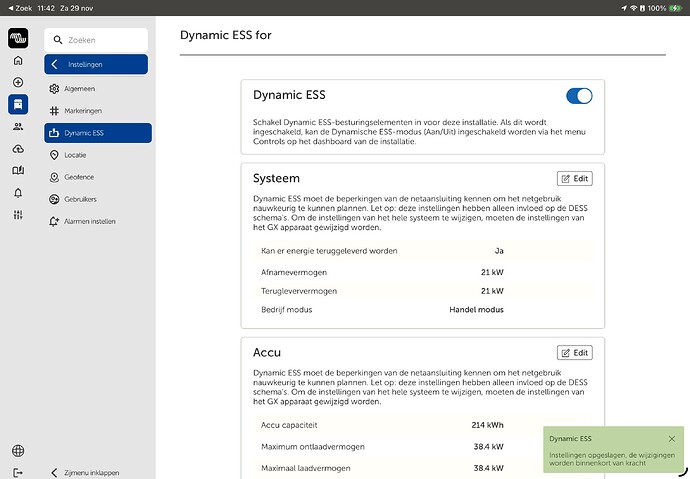The height and width of the screenshot is (479, 690).
Task: Click the 'Terugleververmogen' label
Action: (x=299, y=291)
